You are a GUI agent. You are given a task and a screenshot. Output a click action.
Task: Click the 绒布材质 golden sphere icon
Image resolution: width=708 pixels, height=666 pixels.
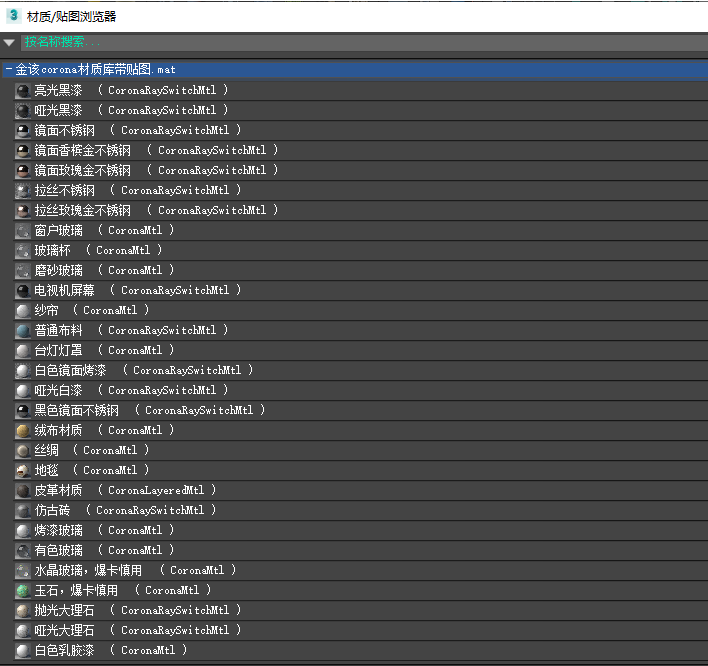pyautogui.click(x=23, y=431)
